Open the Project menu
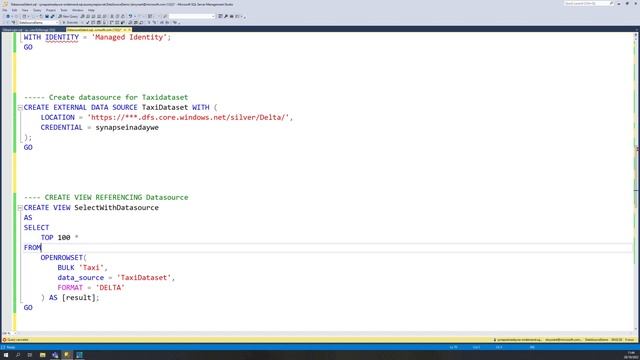 pos(51,10)
